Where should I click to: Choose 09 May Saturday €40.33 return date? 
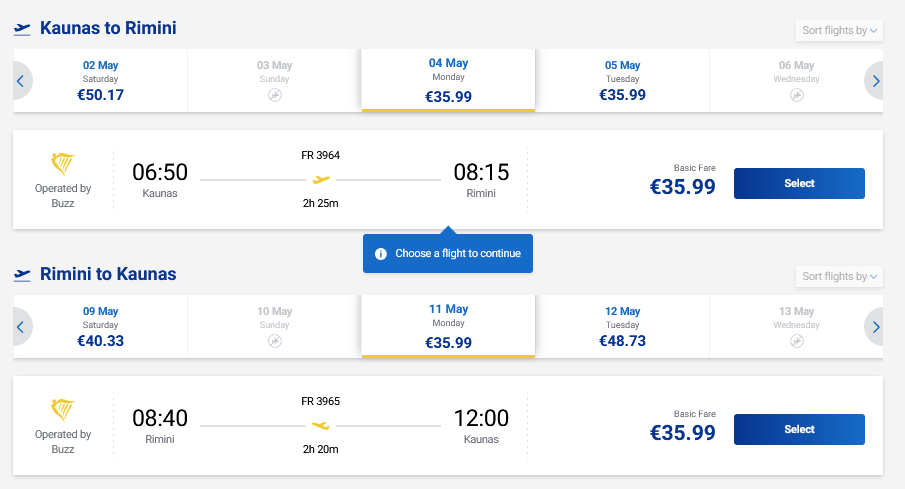(100, 327)
